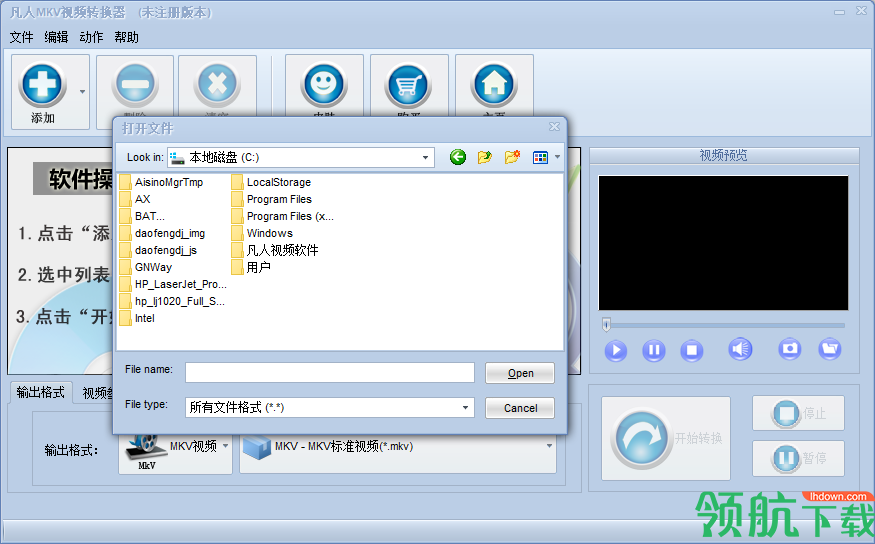Close the 打开文件 dialog

[554, 127]
